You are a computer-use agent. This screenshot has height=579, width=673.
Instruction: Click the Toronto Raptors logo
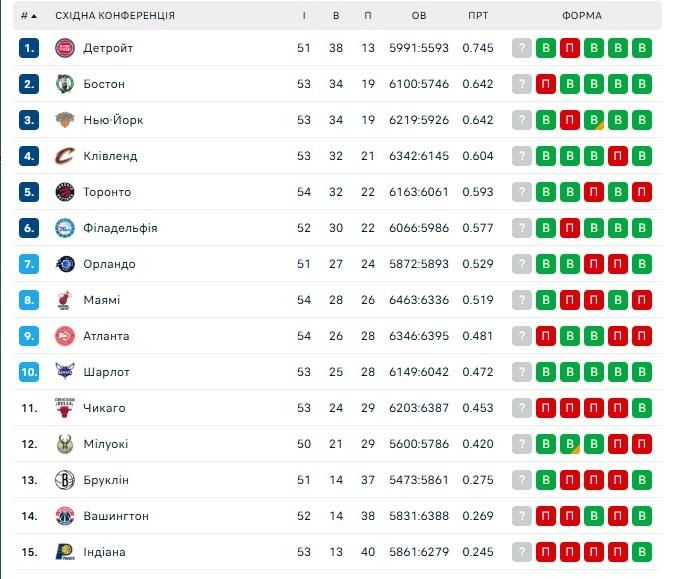65,192
